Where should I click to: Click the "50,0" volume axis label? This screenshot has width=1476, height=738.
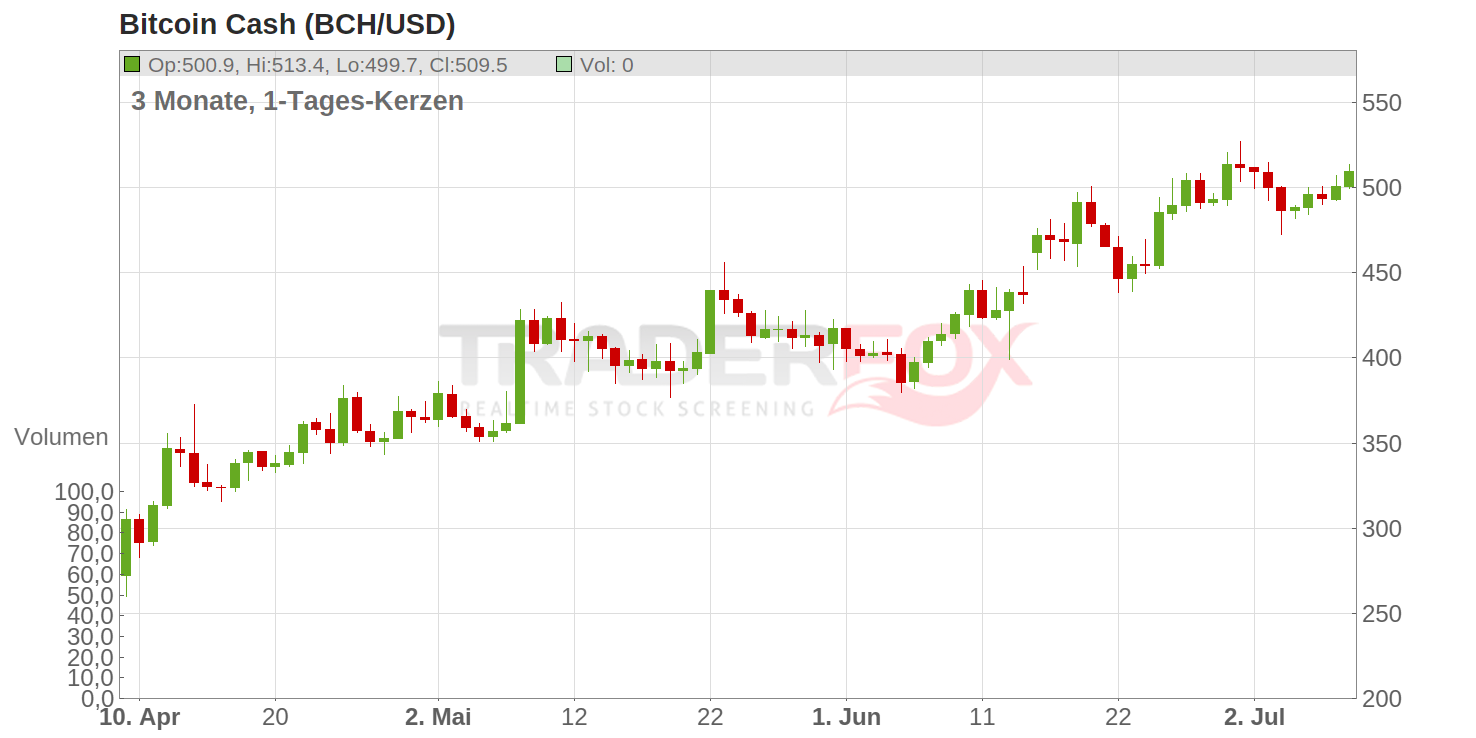(89, 596)
